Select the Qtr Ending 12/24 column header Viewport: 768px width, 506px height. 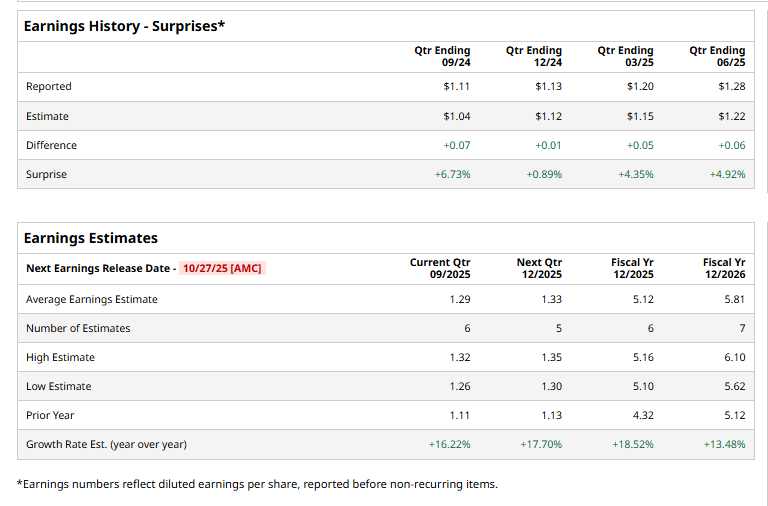pyautogui.click(x=534, y=55)
